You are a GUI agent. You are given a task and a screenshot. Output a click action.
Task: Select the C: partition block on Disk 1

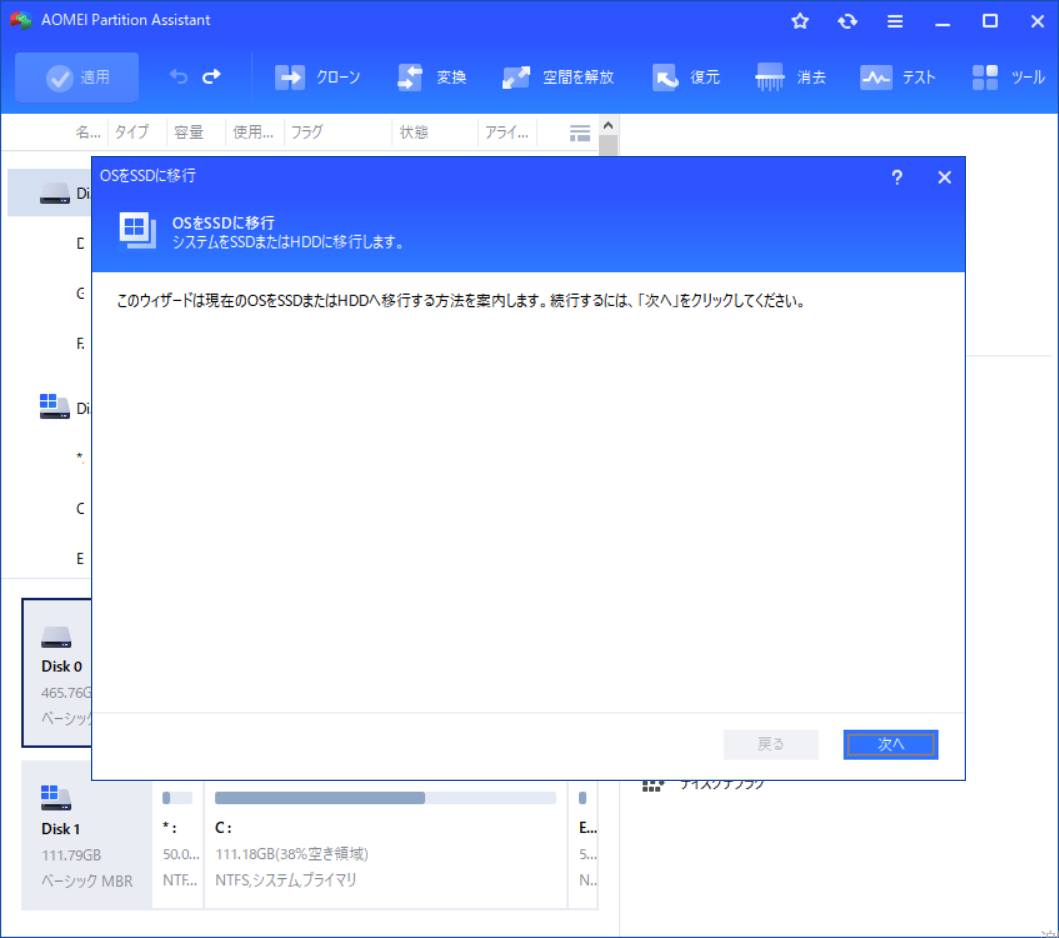click(x=385, y=845)
